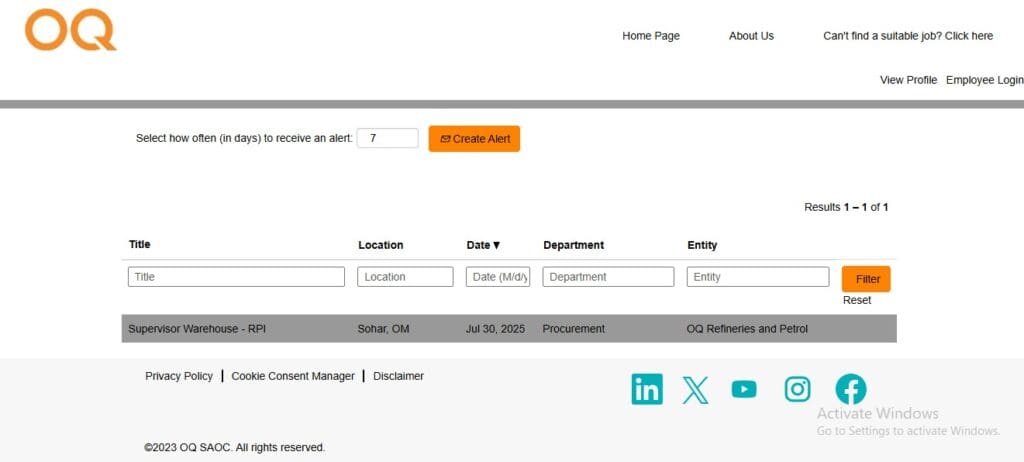Open the Privacy Policy link
Image resolution: width=1024 pixels, height=462 pixels.
179,376
